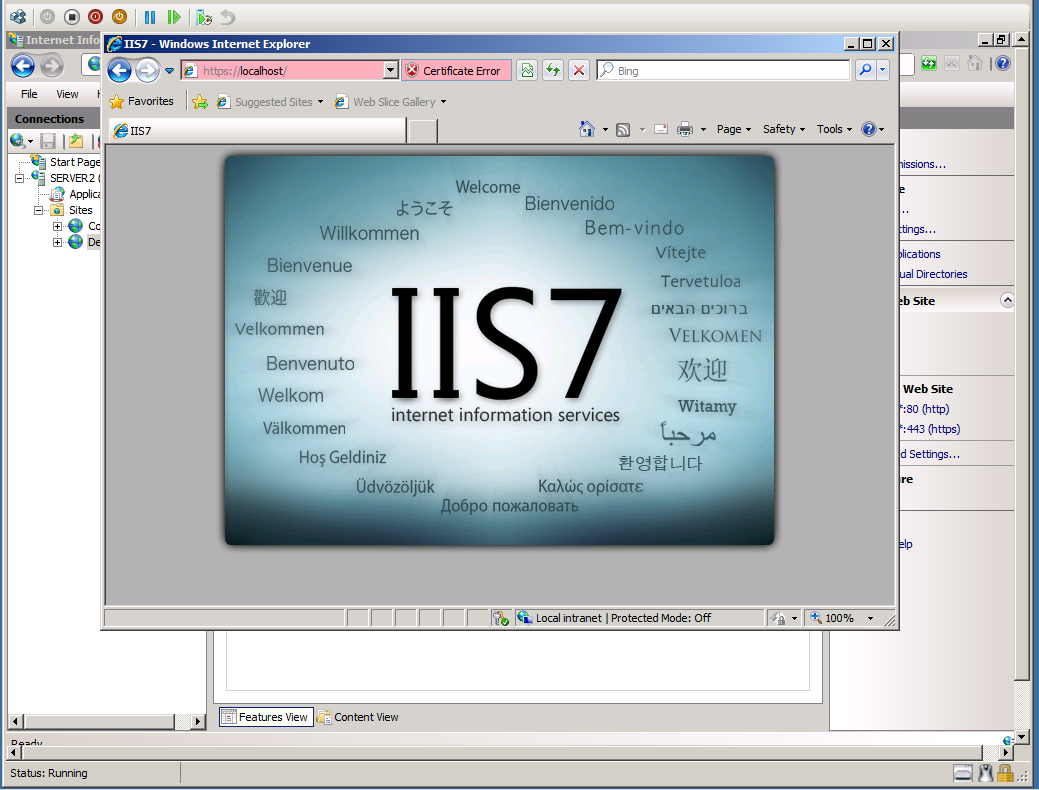Open the Suggested Sites link

pyautogui.click(x=270, y=101)
